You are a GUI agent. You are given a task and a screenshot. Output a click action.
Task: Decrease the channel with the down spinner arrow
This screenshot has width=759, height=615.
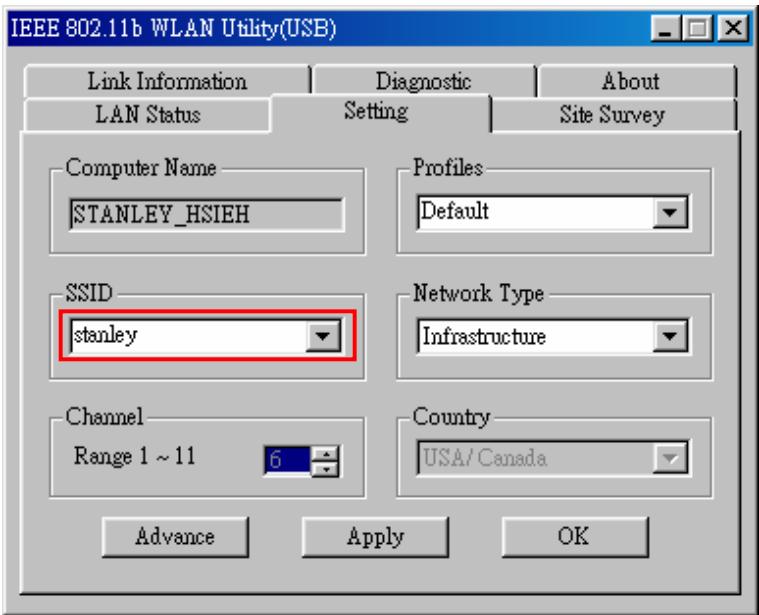tap(326, 469)
